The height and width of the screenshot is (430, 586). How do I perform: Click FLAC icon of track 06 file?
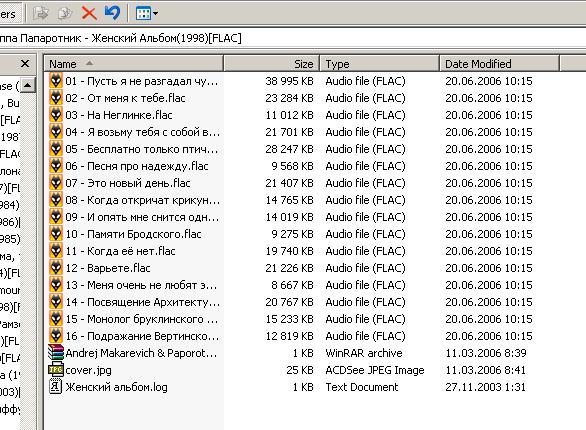tap(56, 166)
